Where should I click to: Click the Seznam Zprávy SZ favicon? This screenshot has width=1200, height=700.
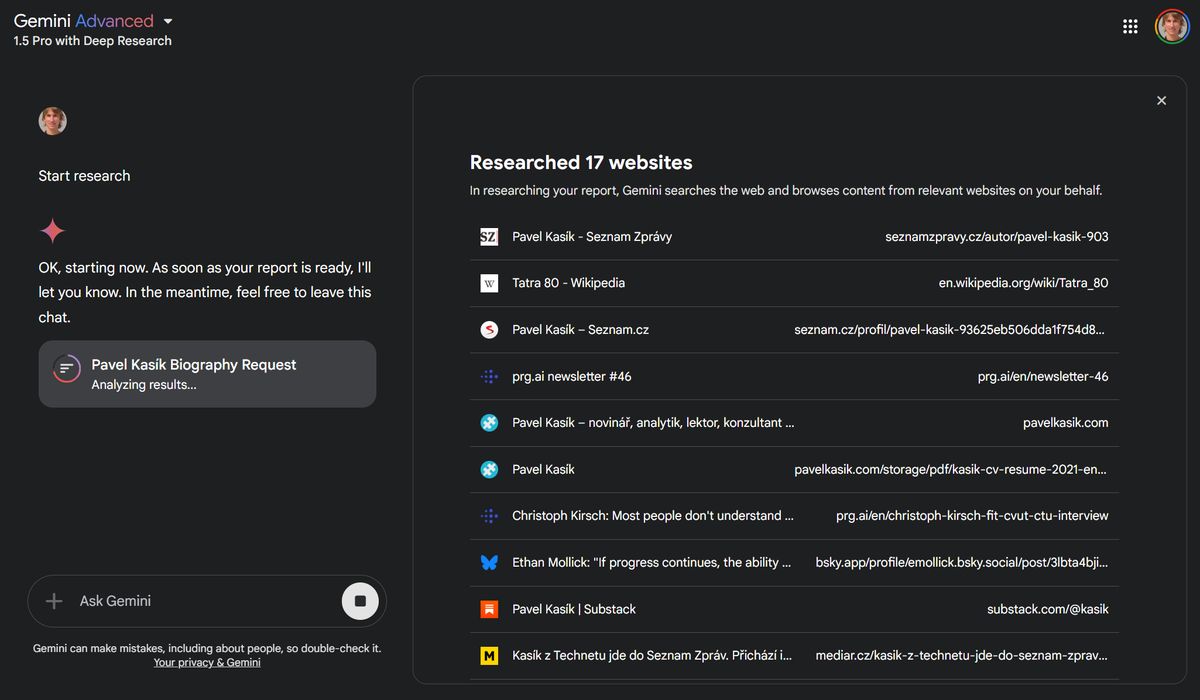489,237
